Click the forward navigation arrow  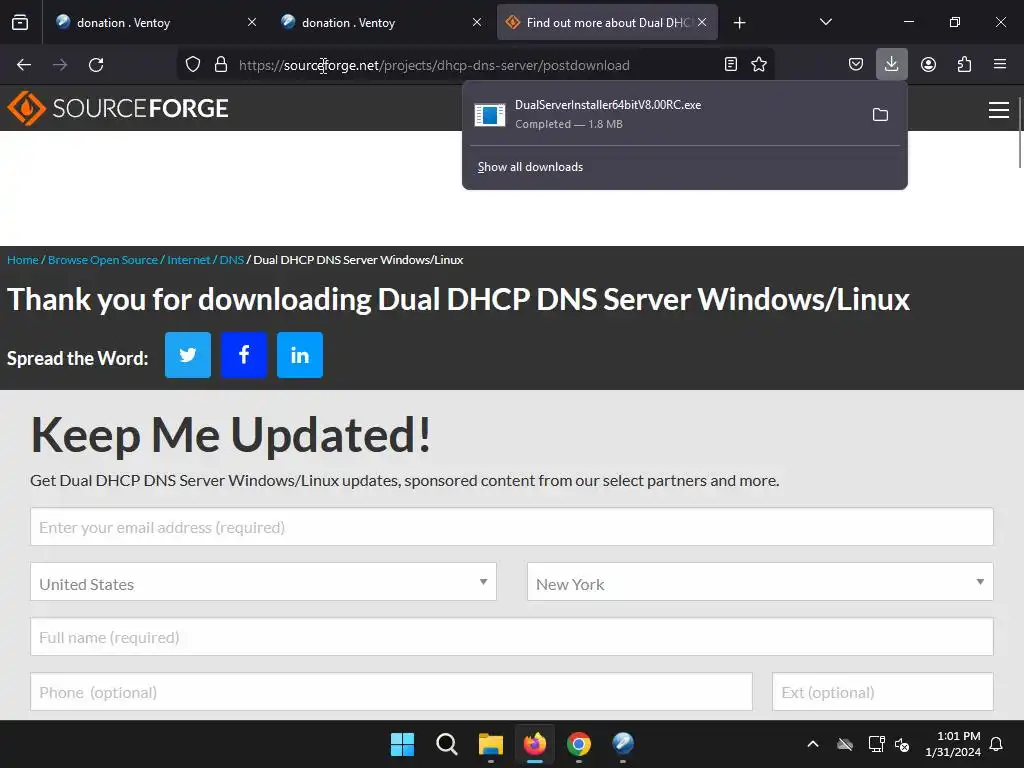(x=60, y=65)
